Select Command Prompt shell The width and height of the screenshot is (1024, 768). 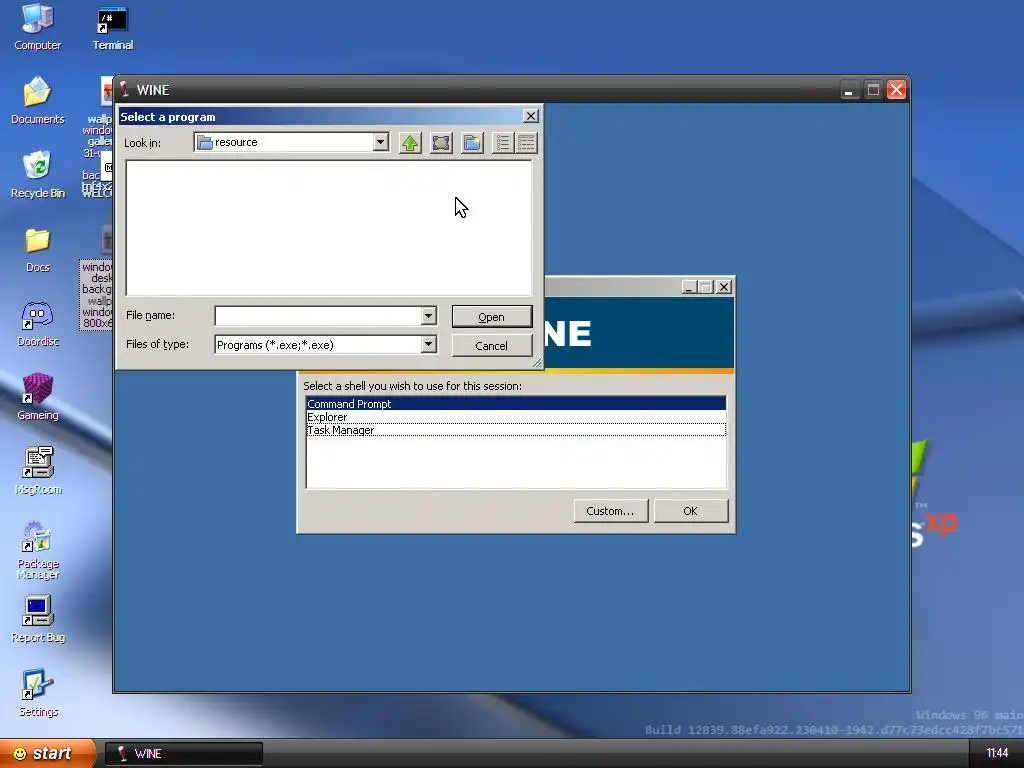516,404
